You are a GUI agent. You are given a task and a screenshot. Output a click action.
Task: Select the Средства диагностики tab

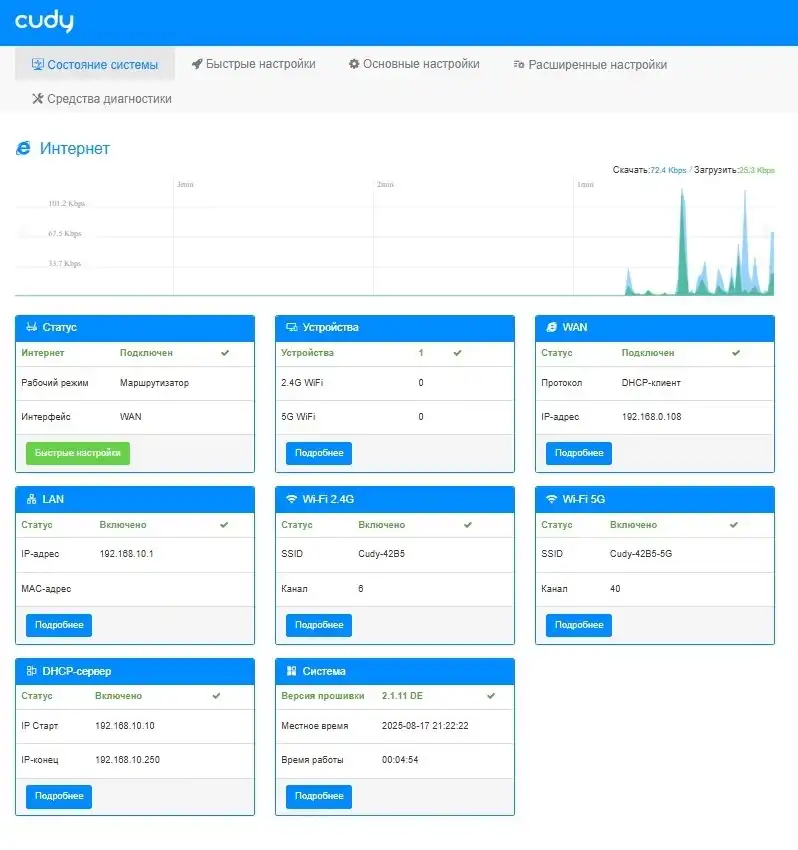pos(102,99)
